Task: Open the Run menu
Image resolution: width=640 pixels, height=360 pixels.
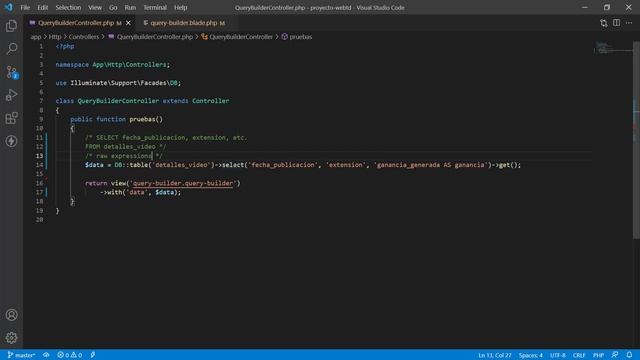Action: click(x=130, y=7)
